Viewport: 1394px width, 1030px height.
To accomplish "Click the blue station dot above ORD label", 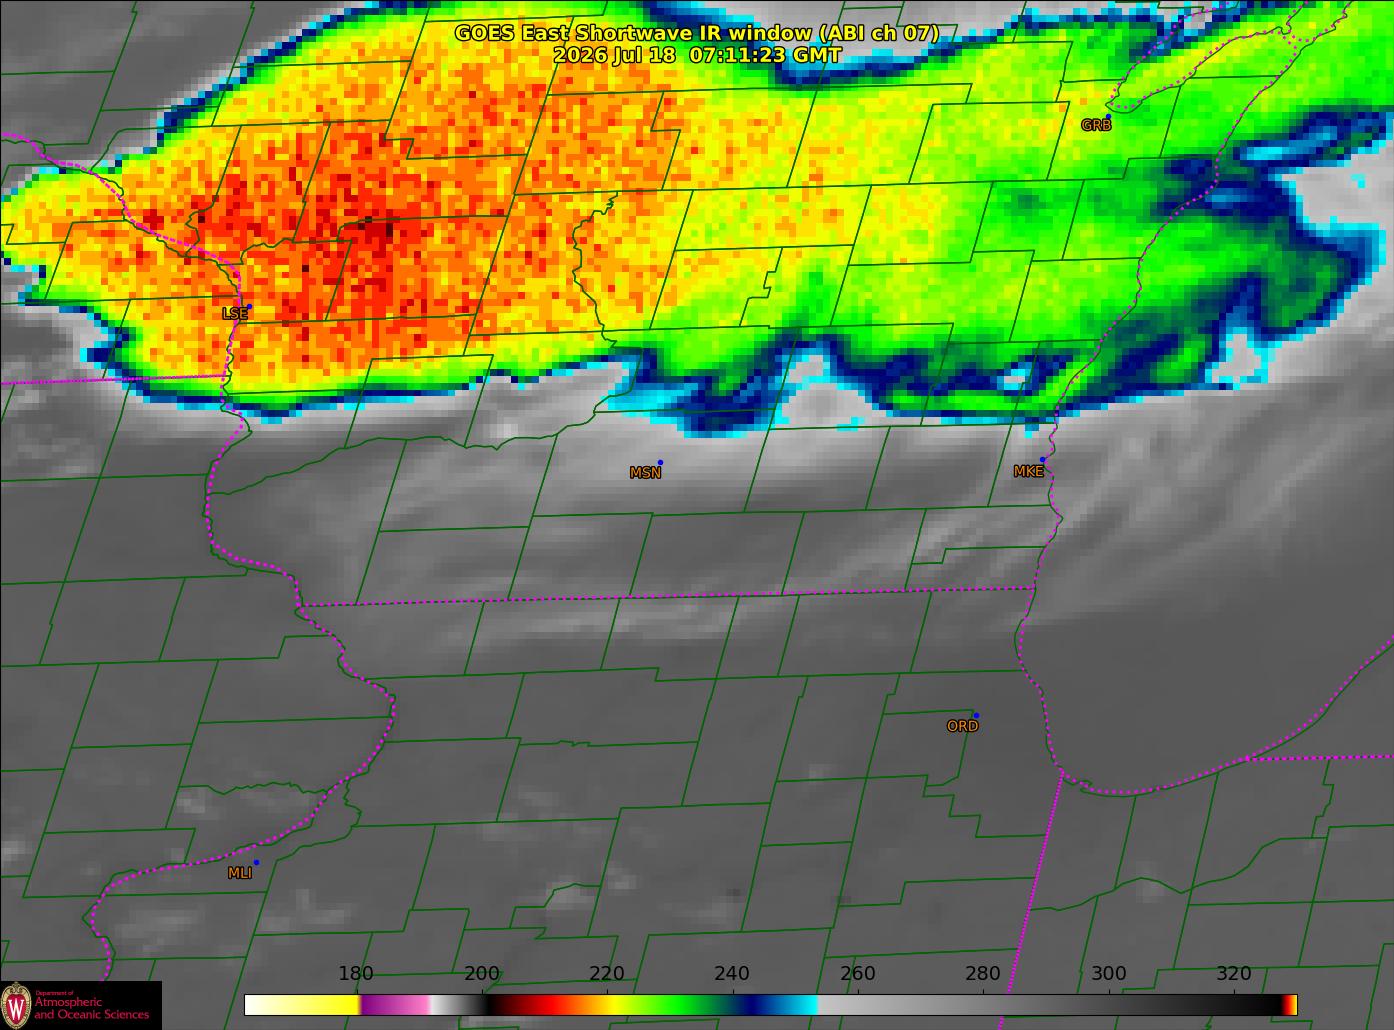I will (x=976, y=715).
